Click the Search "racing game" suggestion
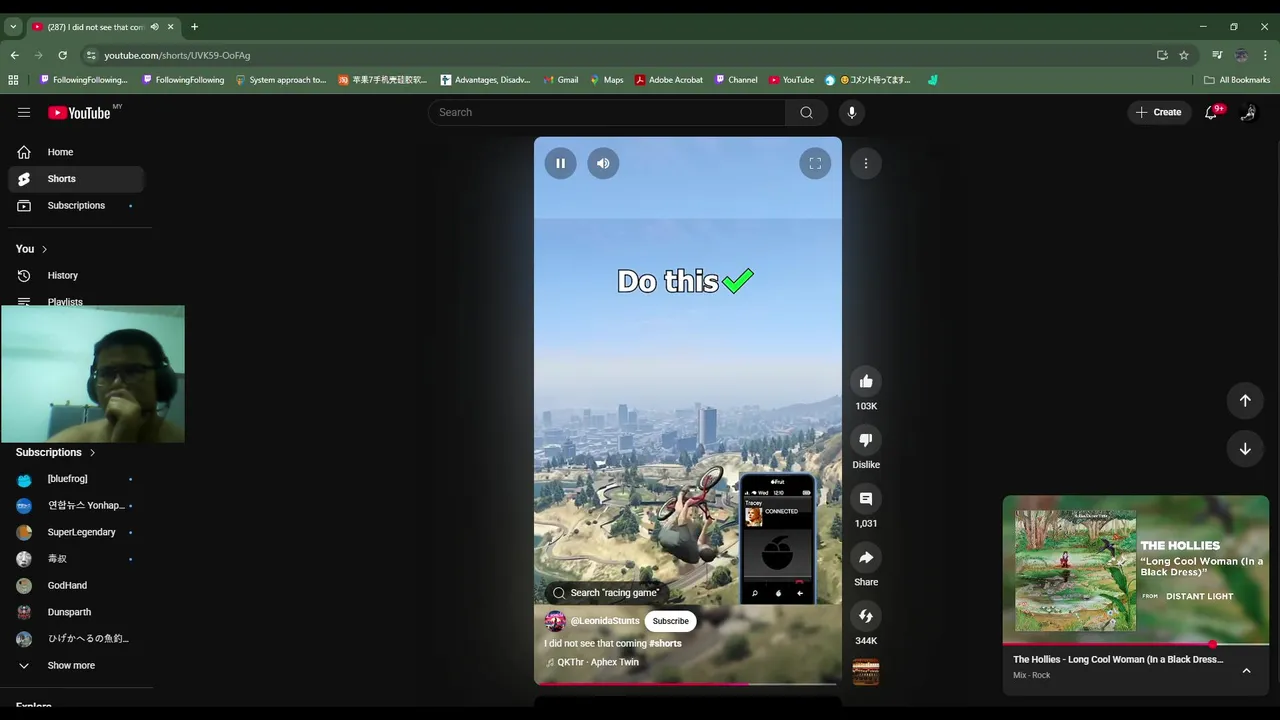Viewport: 1280px width, 720px height. [x=606, y=592]
